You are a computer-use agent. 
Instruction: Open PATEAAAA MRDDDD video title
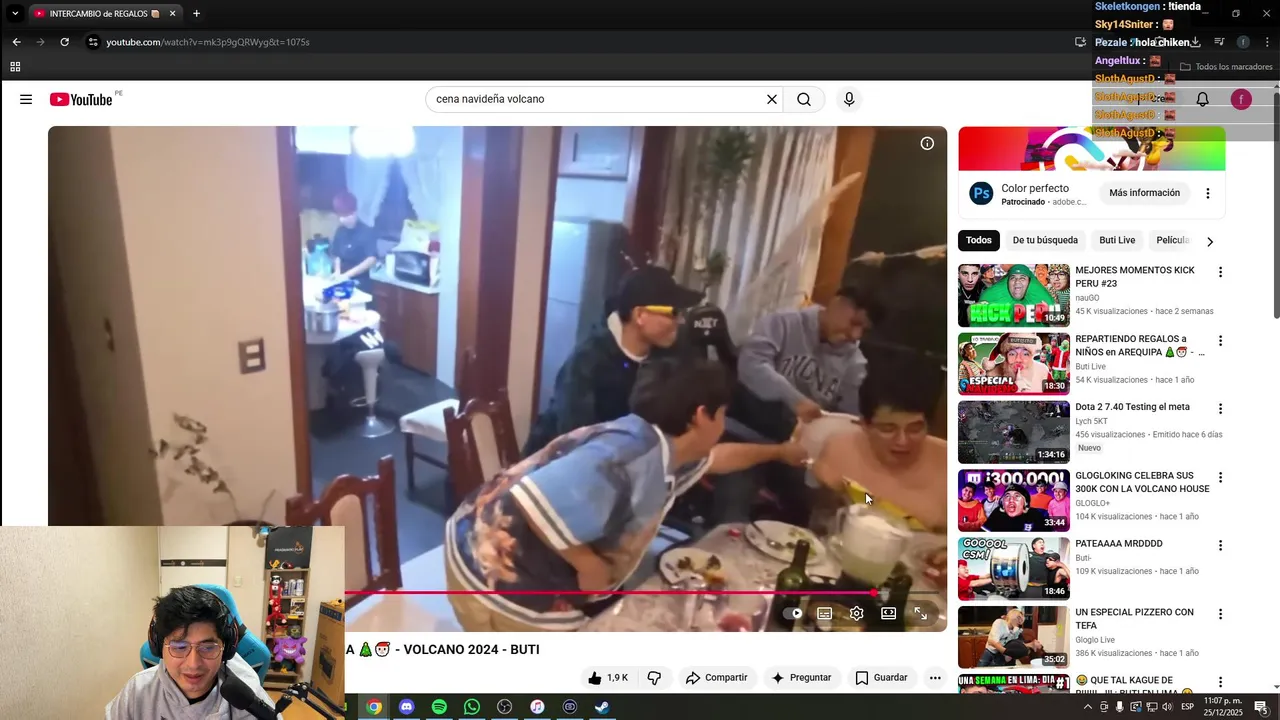[x=1119, y=544]
